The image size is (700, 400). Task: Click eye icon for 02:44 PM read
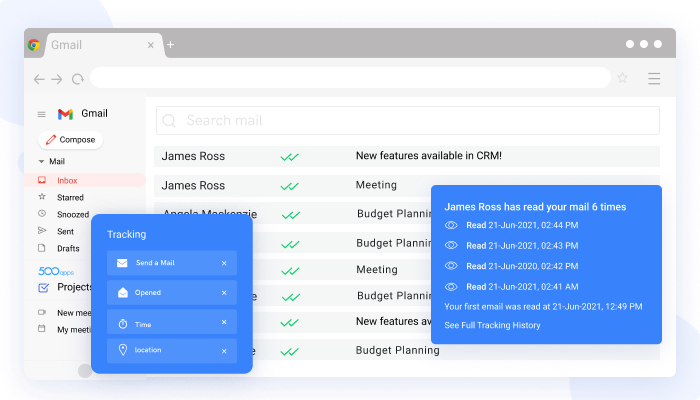click(x=451, y=225)
